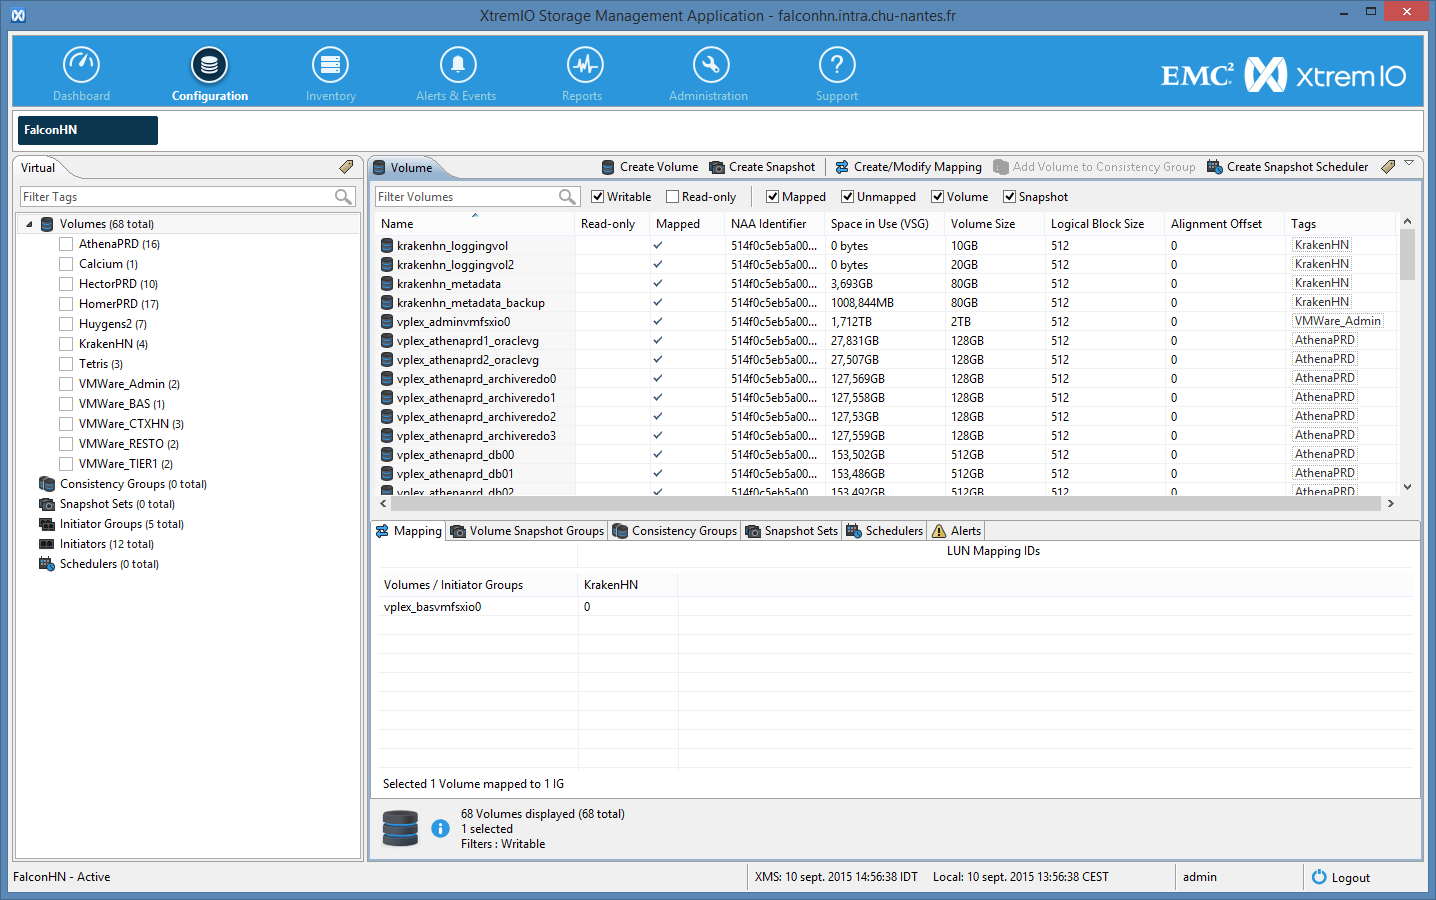The height and width of the screenshot is (900, 1436).
Task: Sort the table by the Name column header
Action: pos(398,224)
